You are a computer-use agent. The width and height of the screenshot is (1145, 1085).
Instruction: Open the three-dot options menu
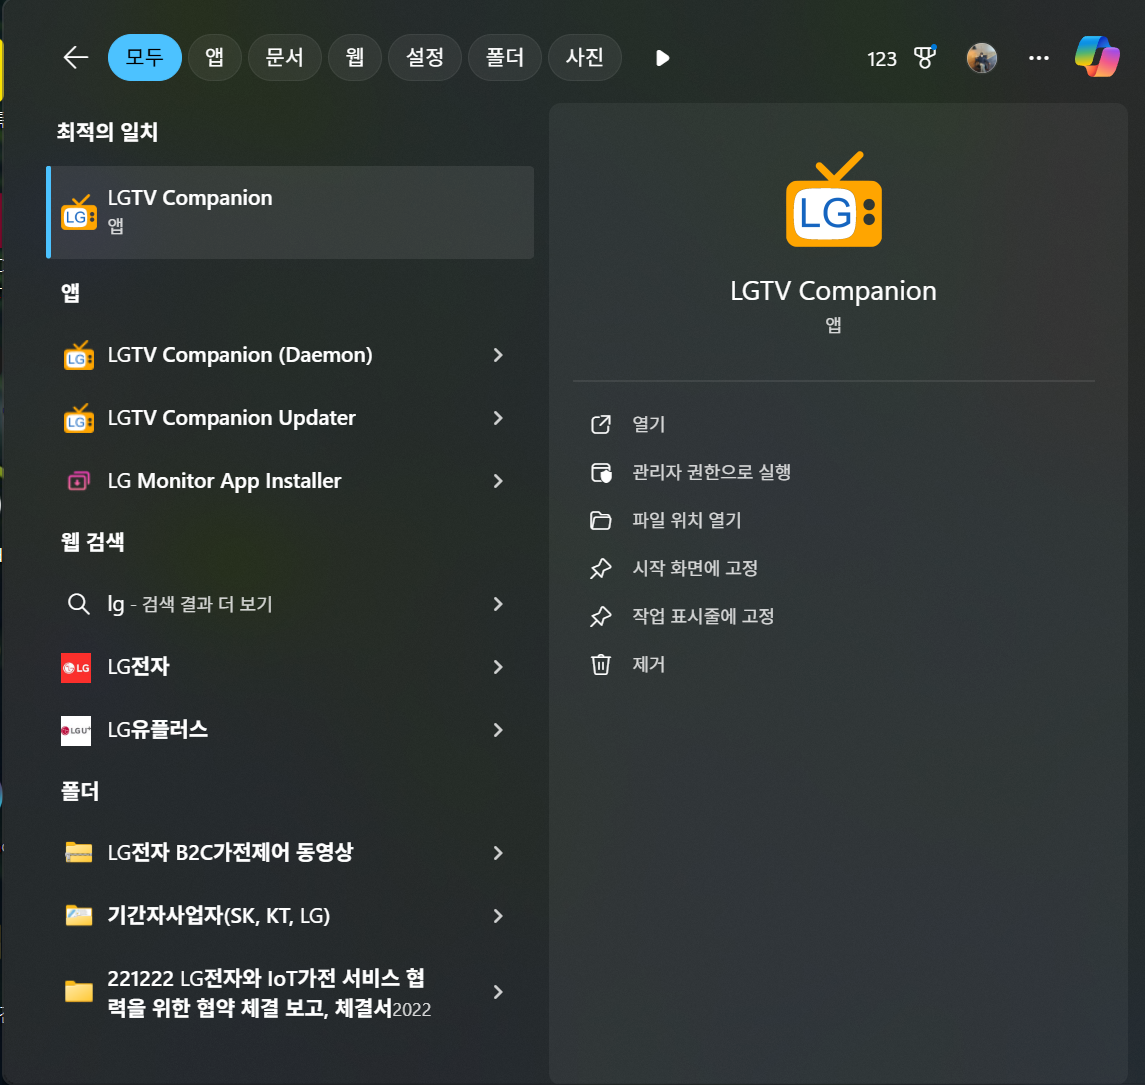[x=1038, y=58]
